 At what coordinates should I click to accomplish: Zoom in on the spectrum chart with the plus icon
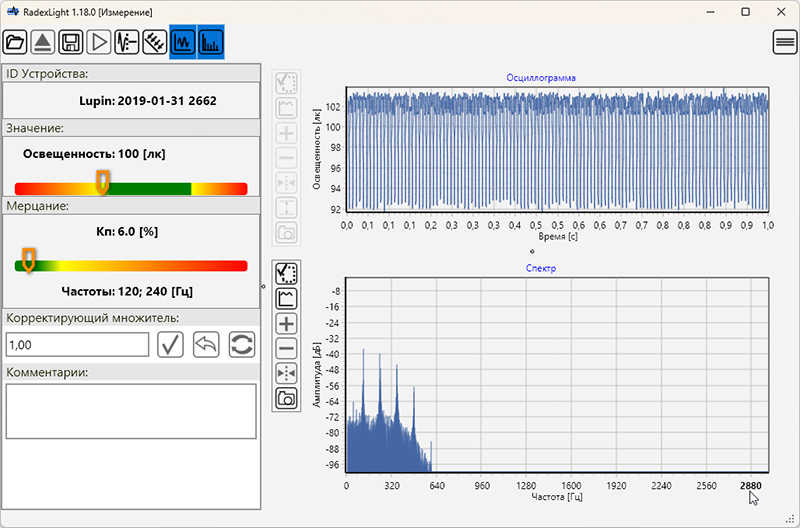click(x=286, y=324)
